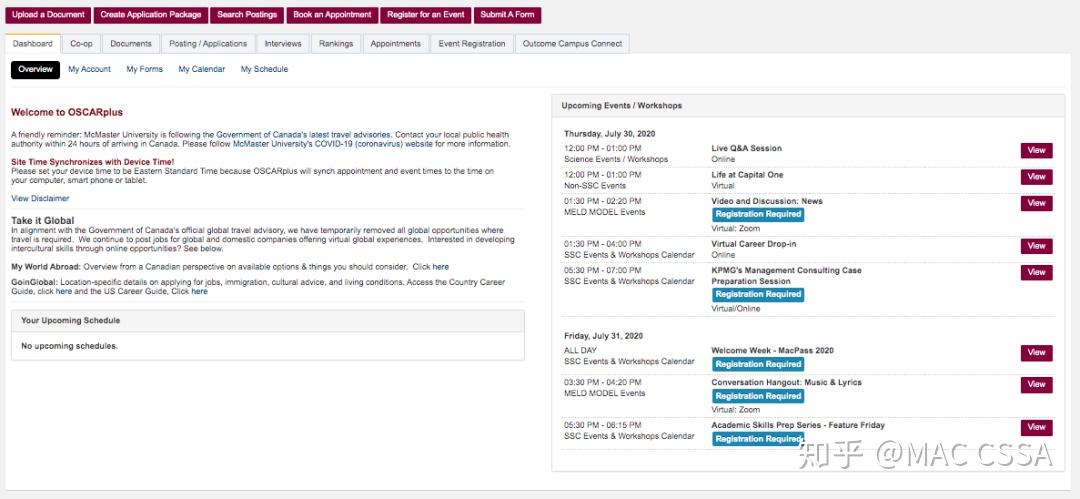1080x499 pixels.
Task: View Welcome Week - MacPass 2020 event
Action: point(1036,353)
